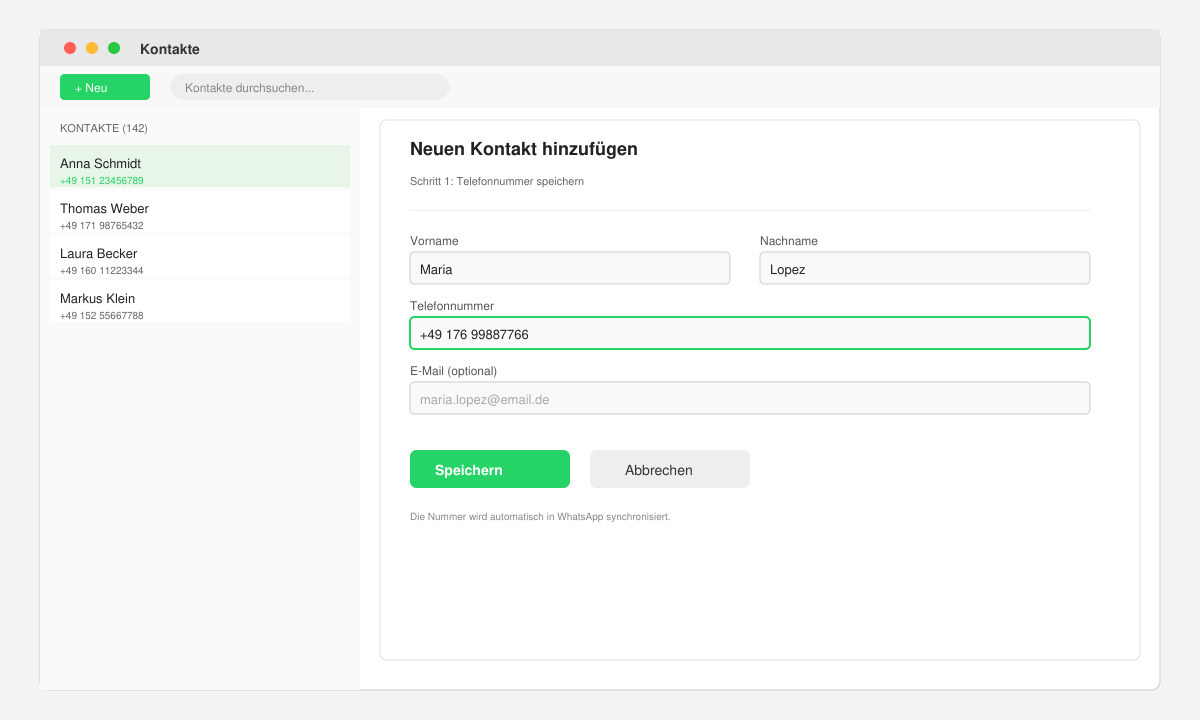Choose Markus Klein from the list
Image resolution: width=1200 pixels, height=720 pixels.
200,302
